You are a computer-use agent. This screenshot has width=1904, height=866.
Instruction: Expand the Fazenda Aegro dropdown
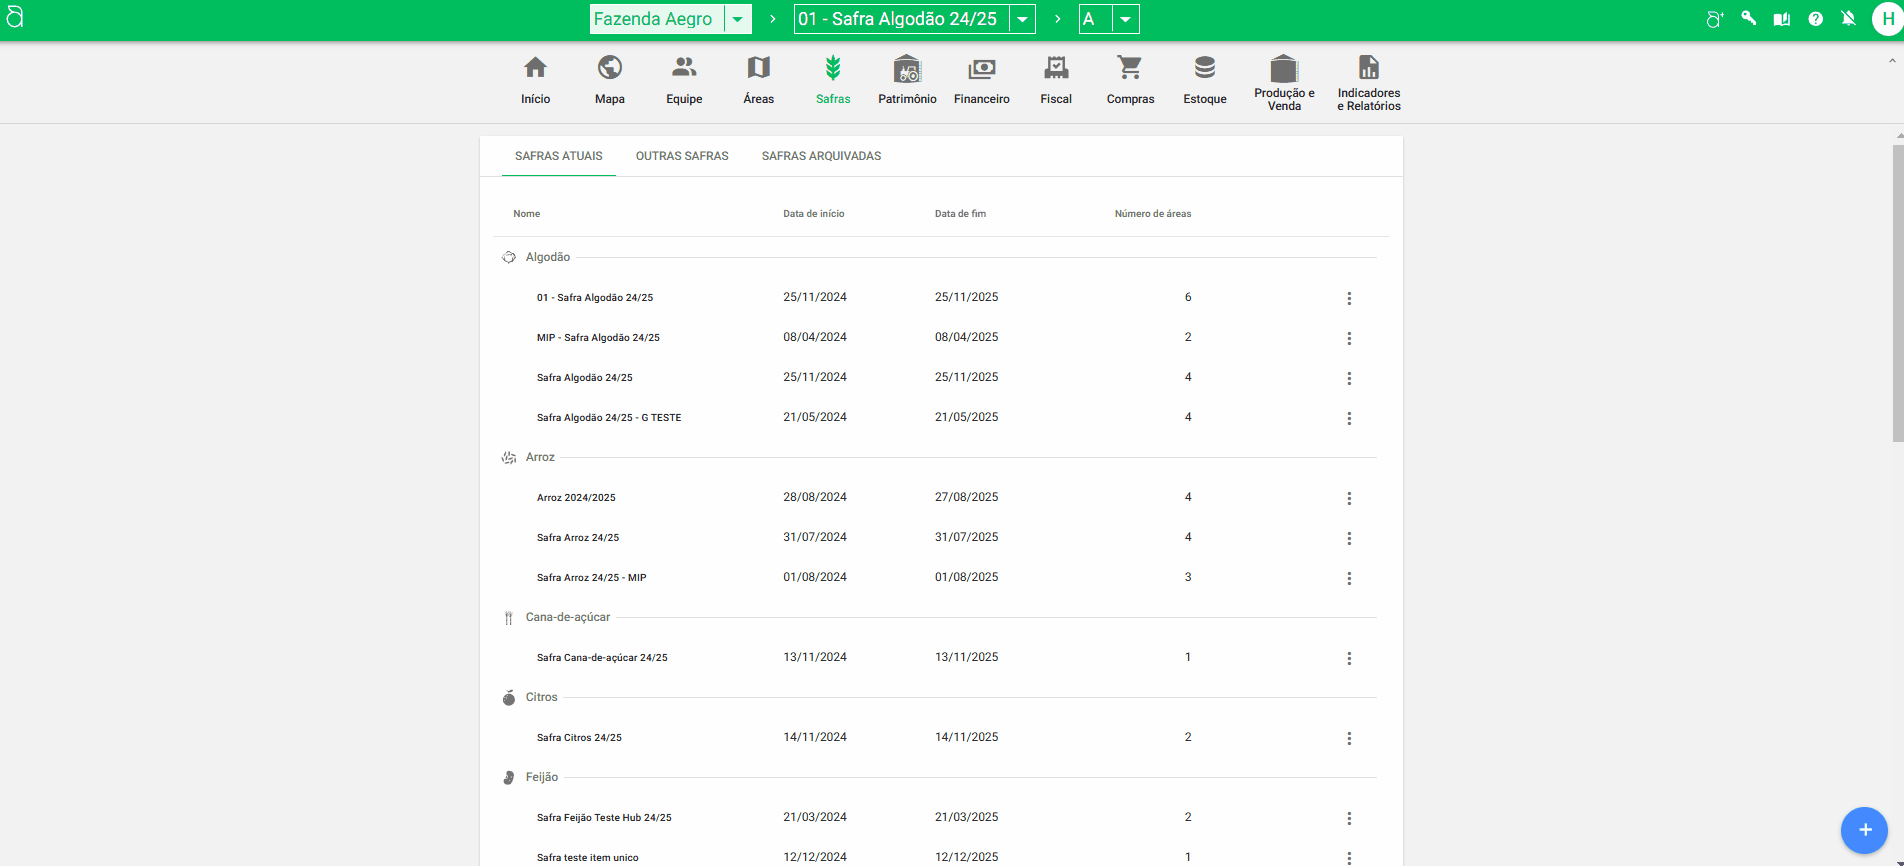(x=738, y=19)
